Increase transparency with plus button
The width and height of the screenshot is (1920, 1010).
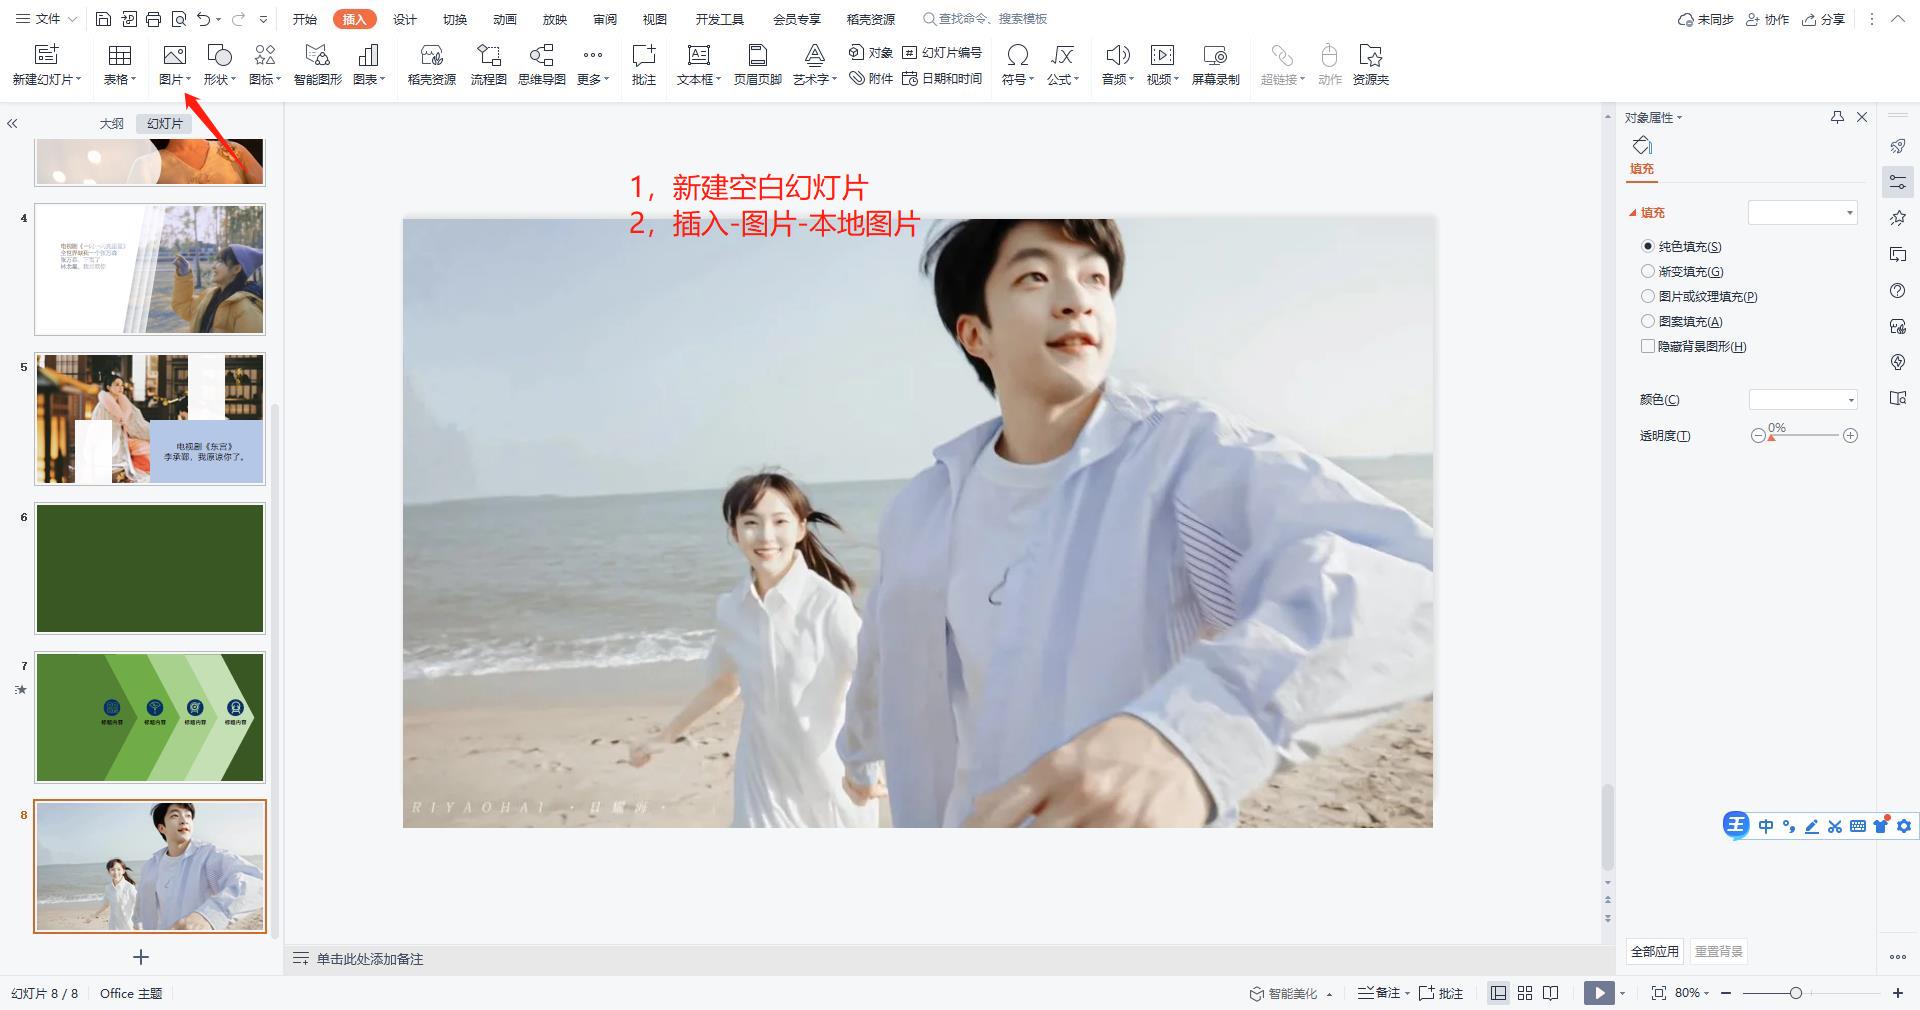coord(1850,436)
